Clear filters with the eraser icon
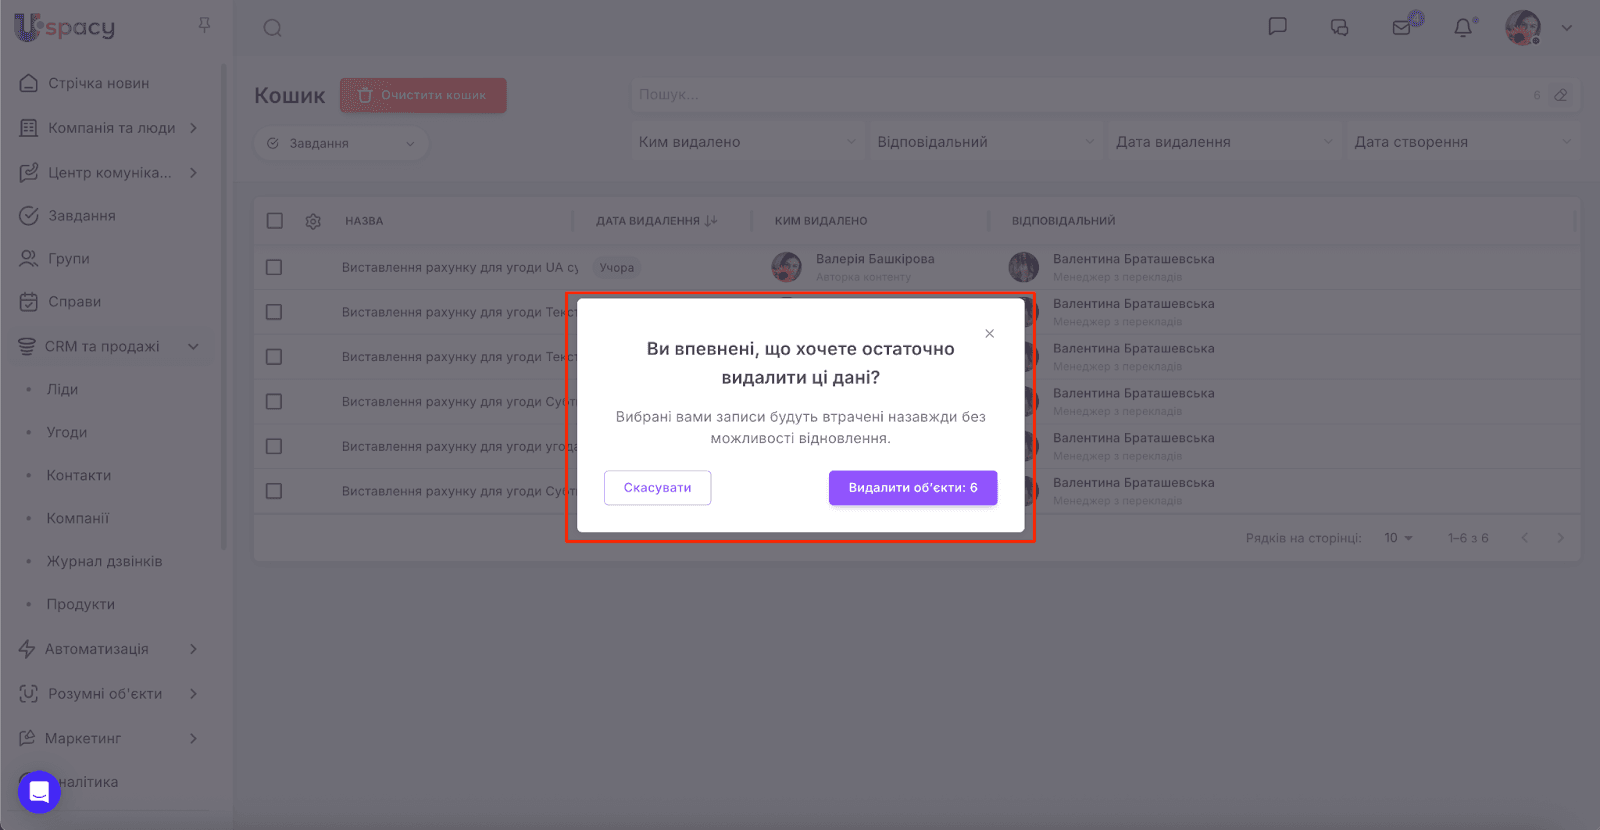This screenshot has height=830, width=1600. pos(1561,96)
